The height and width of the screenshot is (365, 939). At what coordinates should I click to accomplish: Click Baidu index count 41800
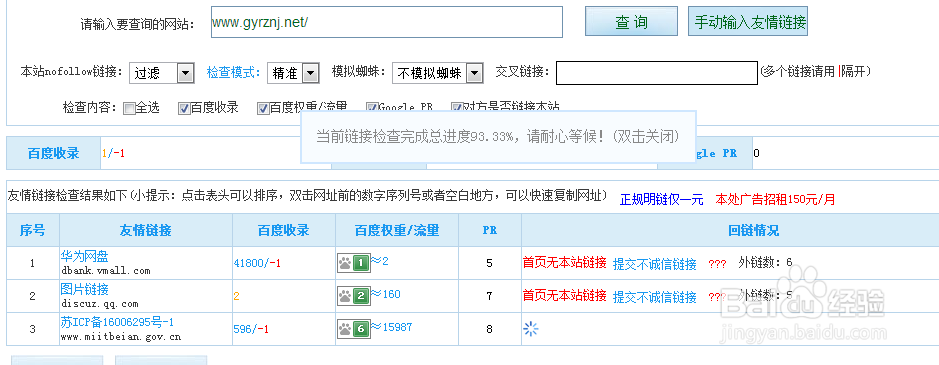coord(250,263)
